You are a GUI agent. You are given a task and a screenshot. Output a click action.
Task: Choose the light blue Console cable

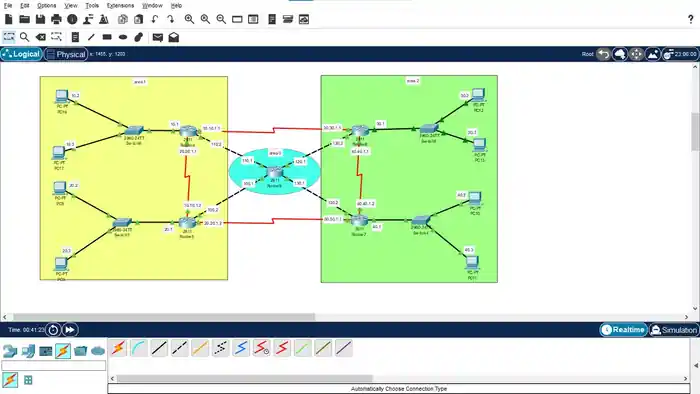pyautogui.click(x=139, y=348)
